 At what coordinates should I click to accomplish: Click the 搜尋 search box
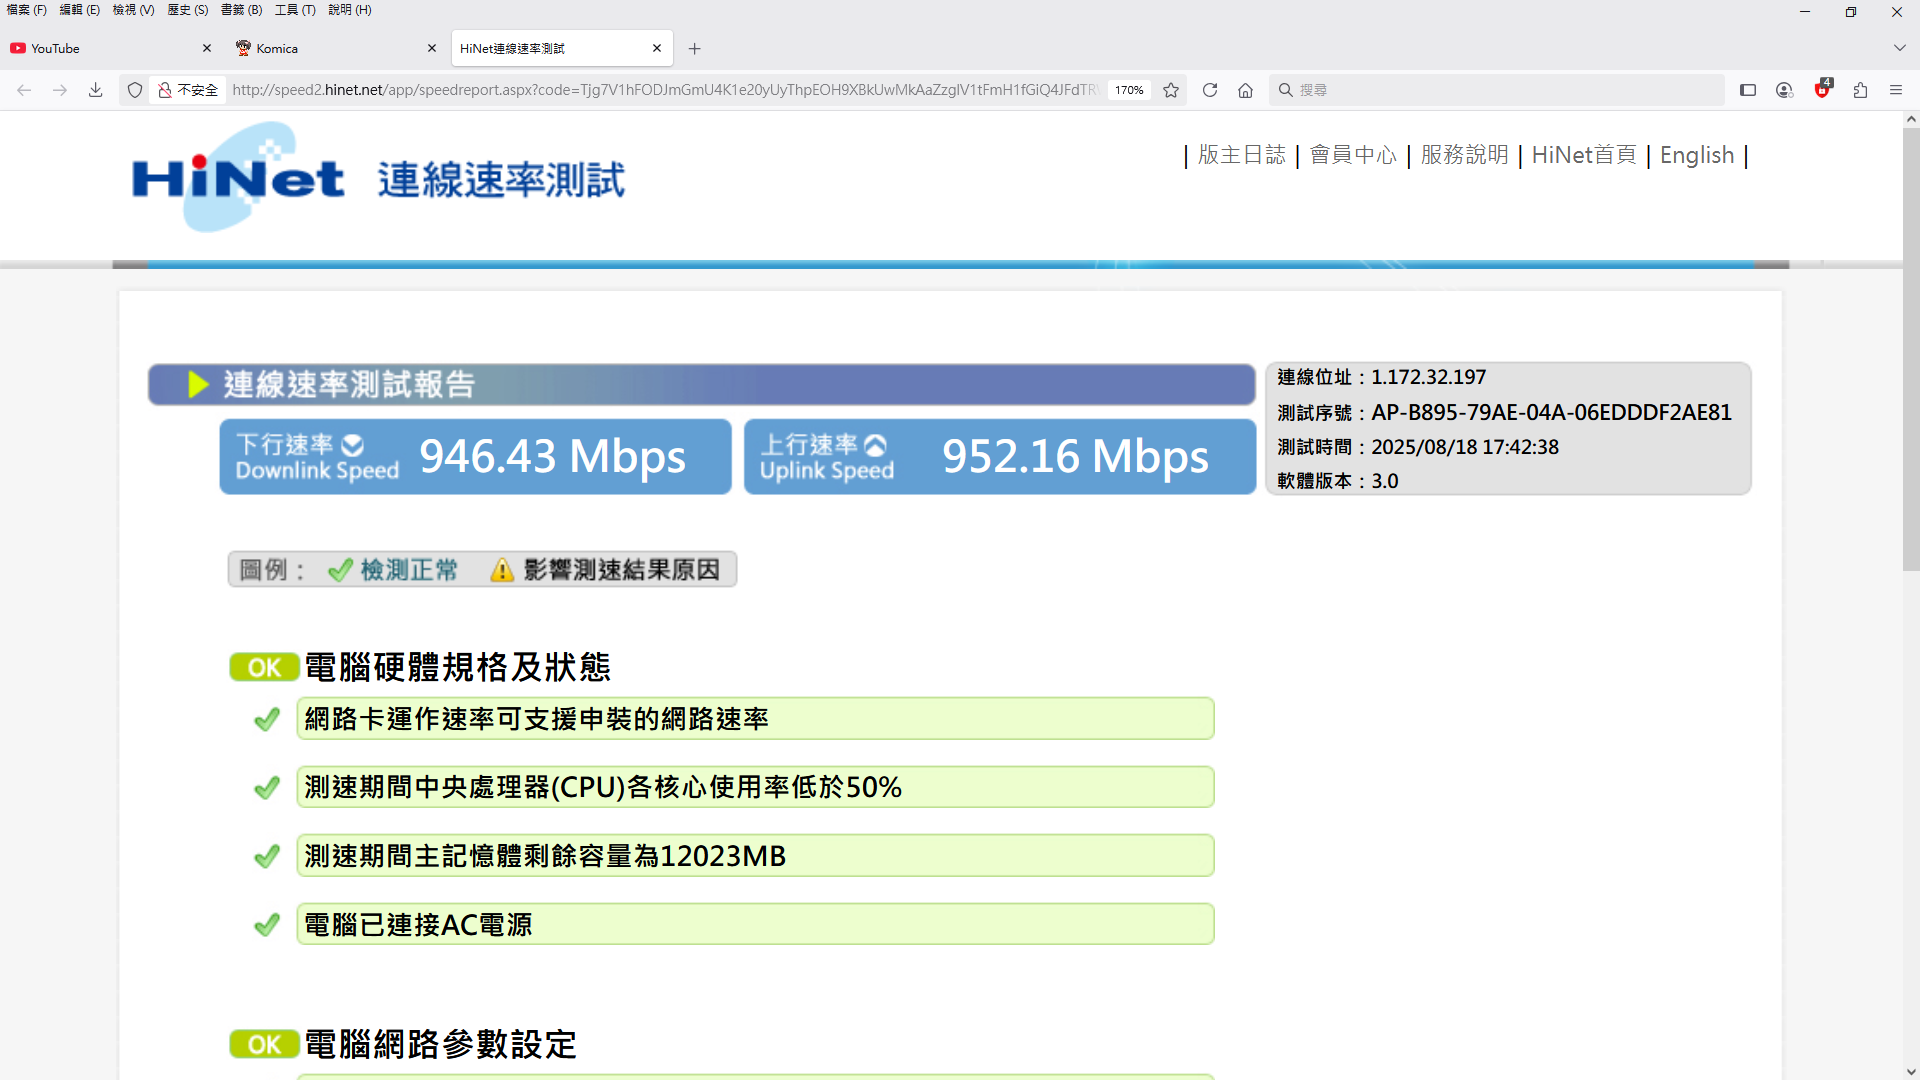[x=1496, y=90]
